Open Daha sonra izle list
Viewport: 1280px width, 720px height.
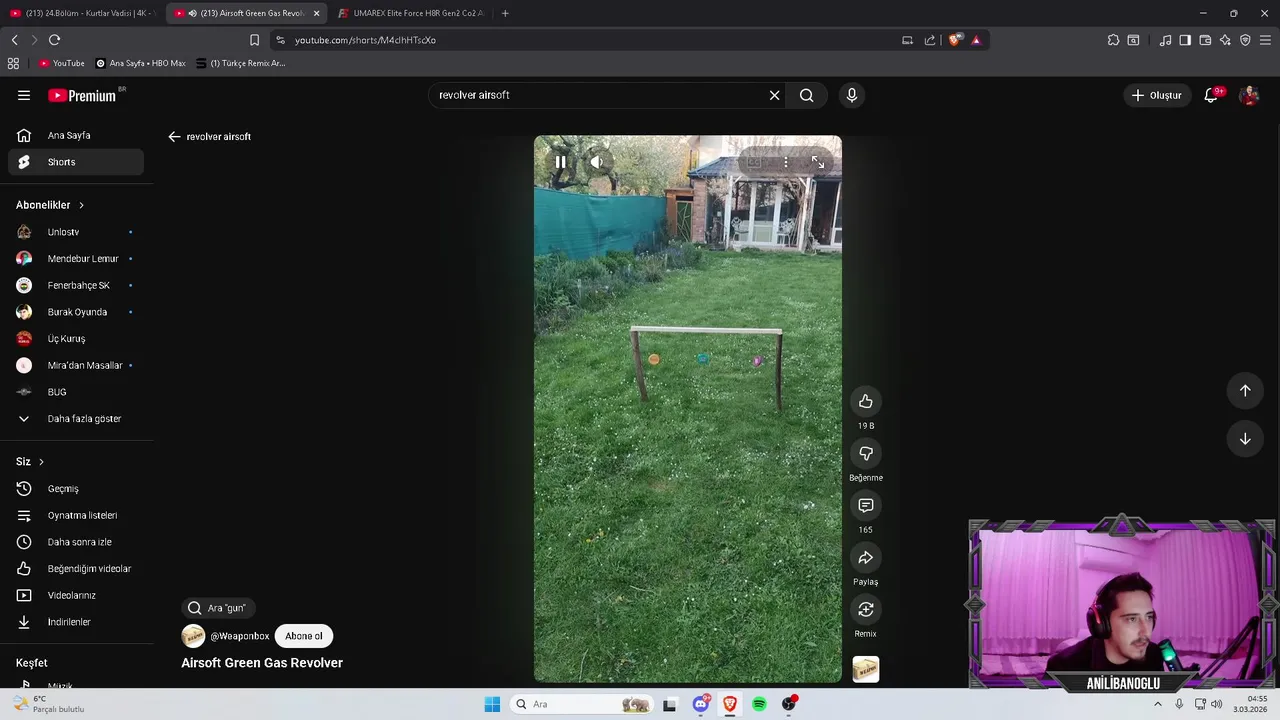click(x=76, y=542)
